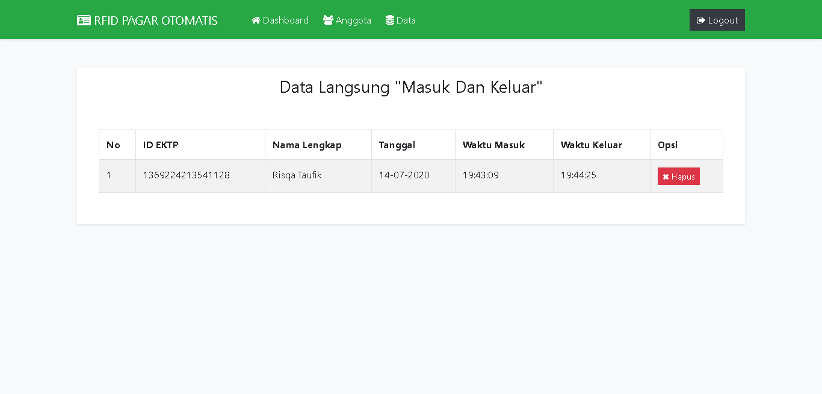Click the ID card logo icon
Viewport: 822px width, 394px height.
[84, 20]
